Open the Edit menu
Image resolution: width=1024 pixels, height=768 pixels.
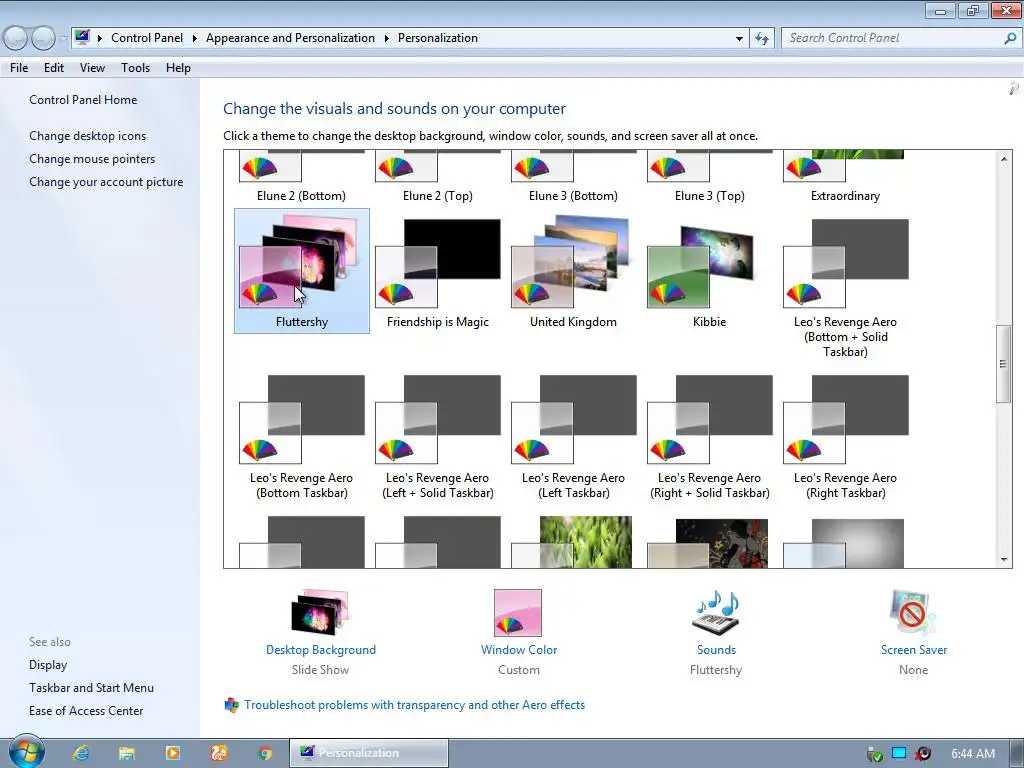coord(54,68)
